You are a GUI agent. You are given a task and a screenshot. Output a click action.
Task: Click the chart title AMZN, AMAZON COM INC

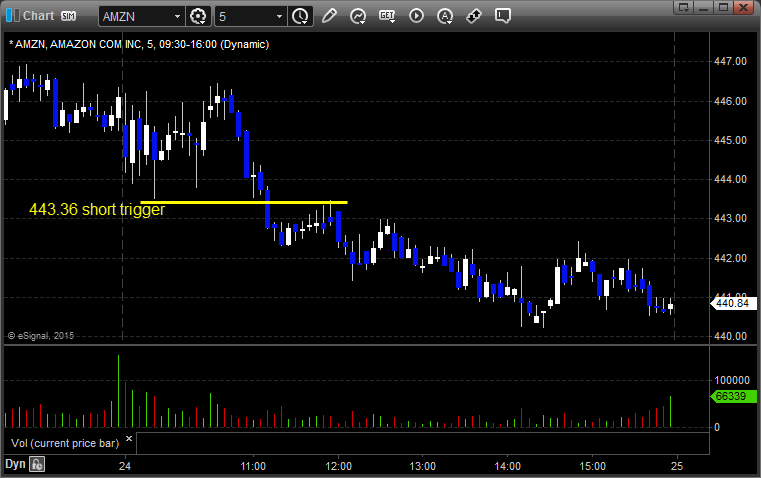point(139,44)
